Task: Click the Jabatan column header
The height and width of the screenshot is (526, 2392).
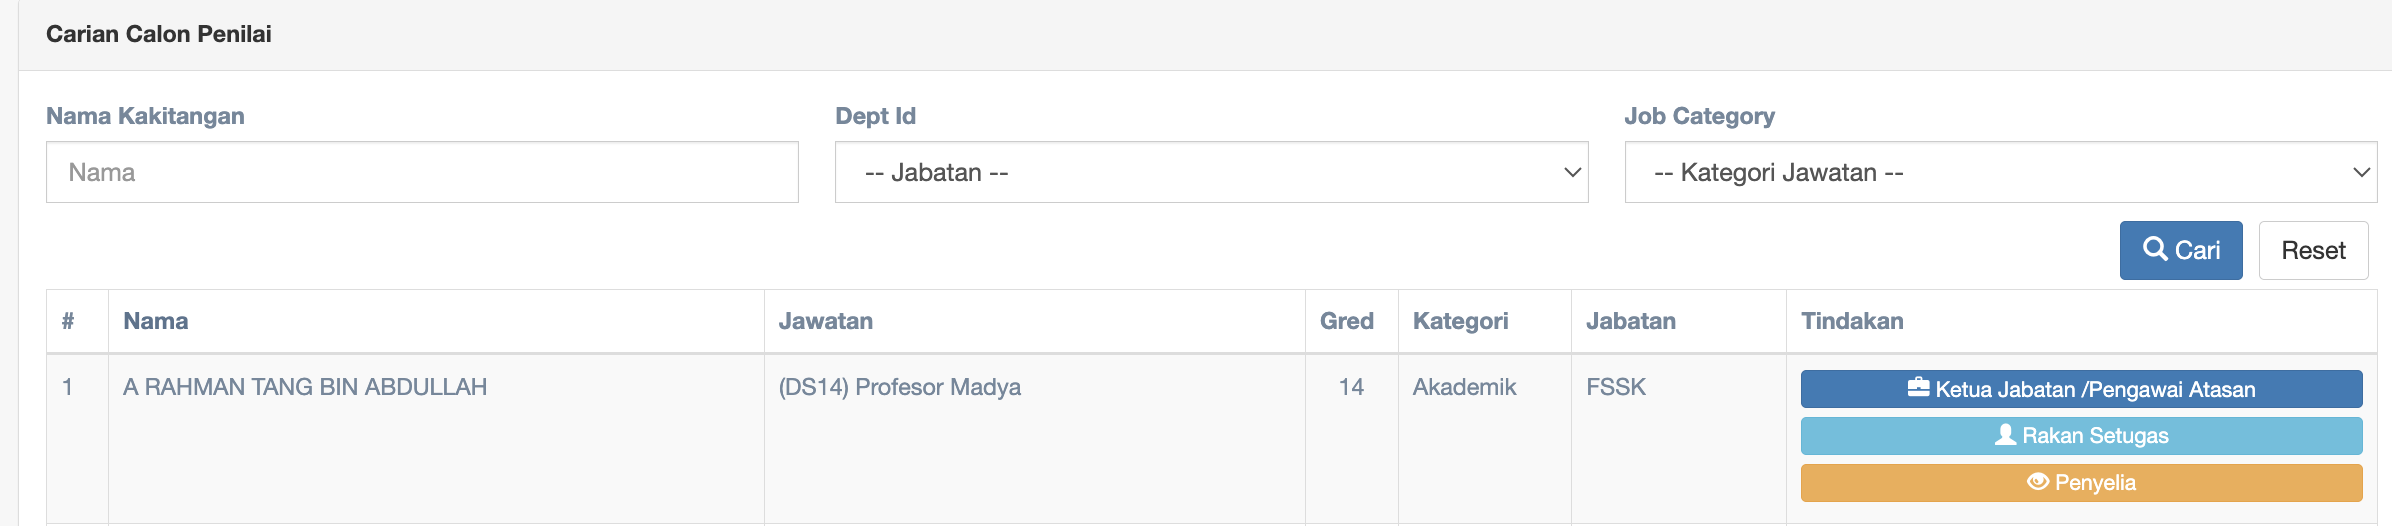Action: (x=1631, y=321)
